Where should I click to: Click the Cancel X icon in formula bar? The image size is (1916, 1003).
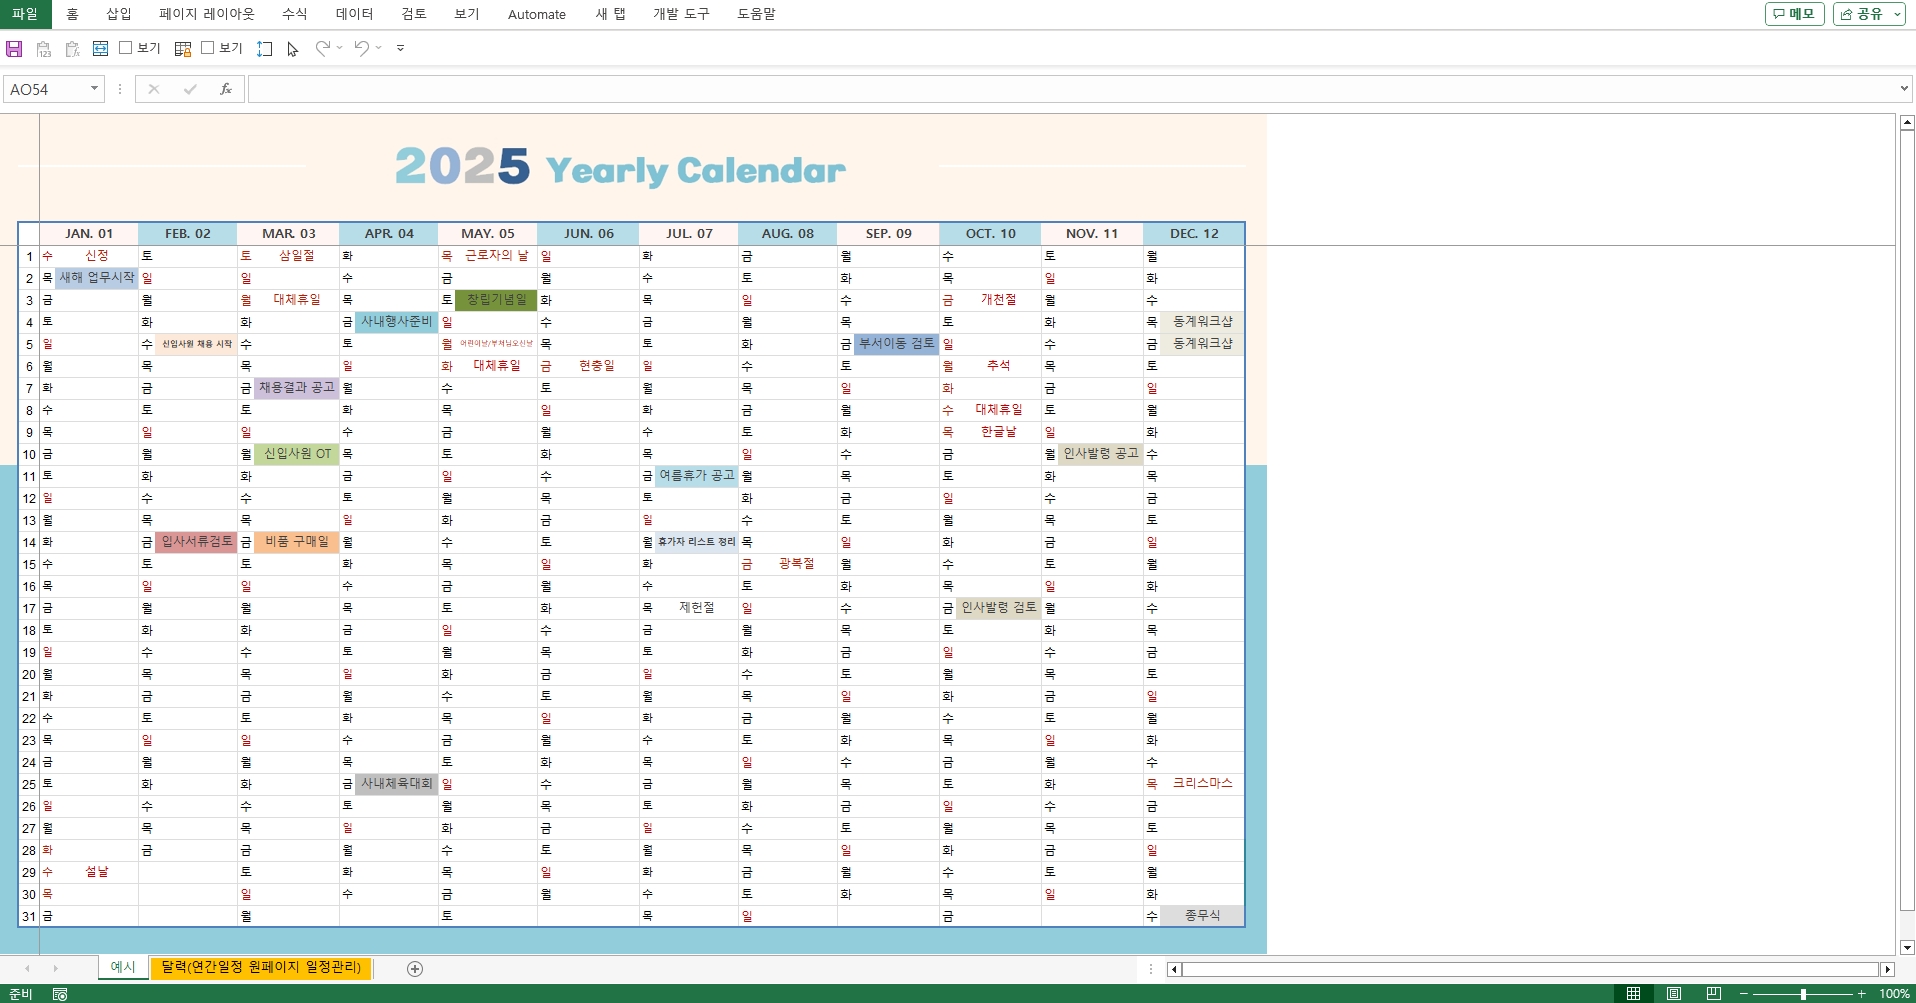pyautogui.click(x=154, y=89)
